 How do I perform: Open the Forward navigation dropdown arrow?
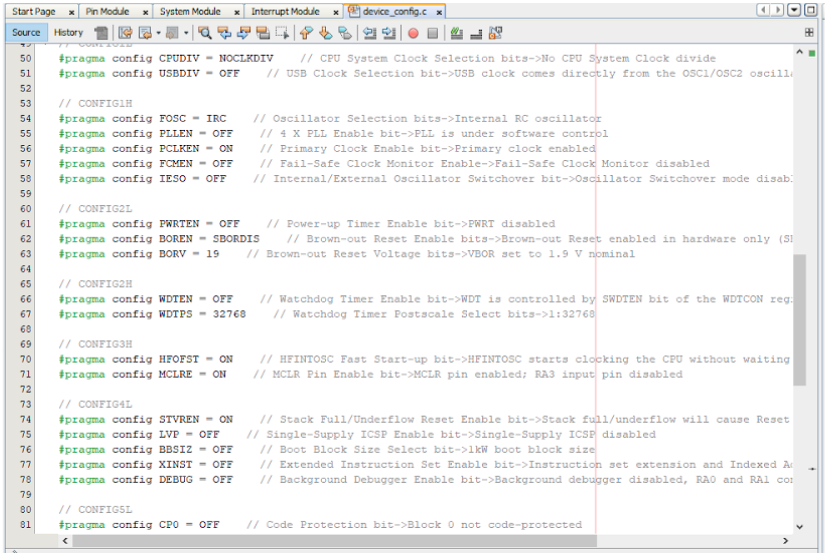[186, 33]
